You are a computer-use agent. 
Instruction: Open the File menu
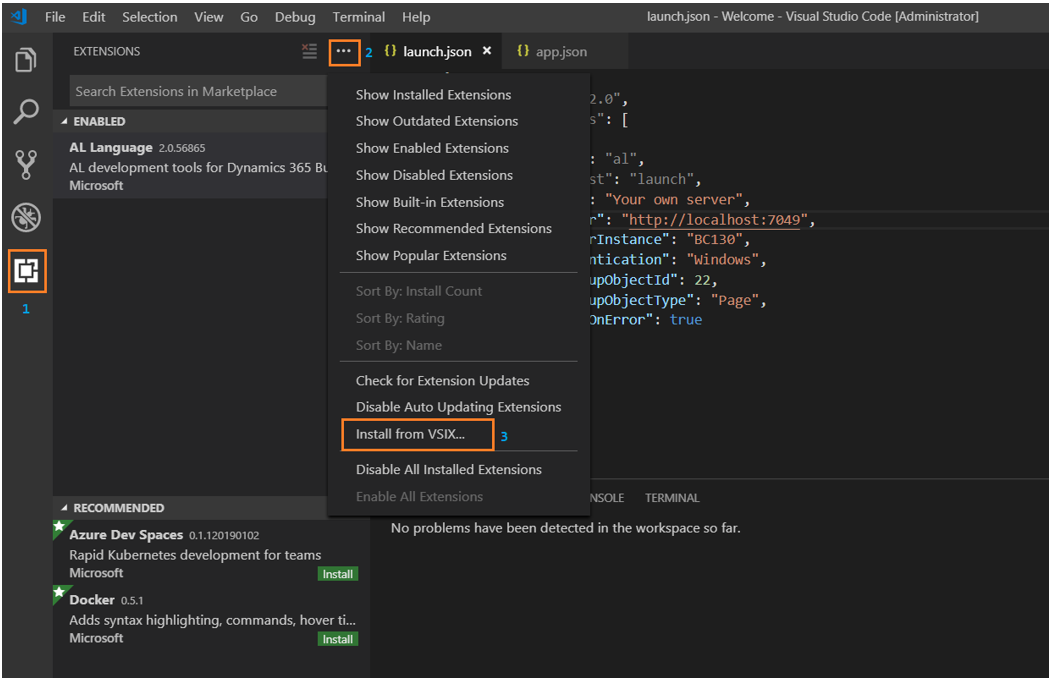pyautogui.click(x=55, y=17)
